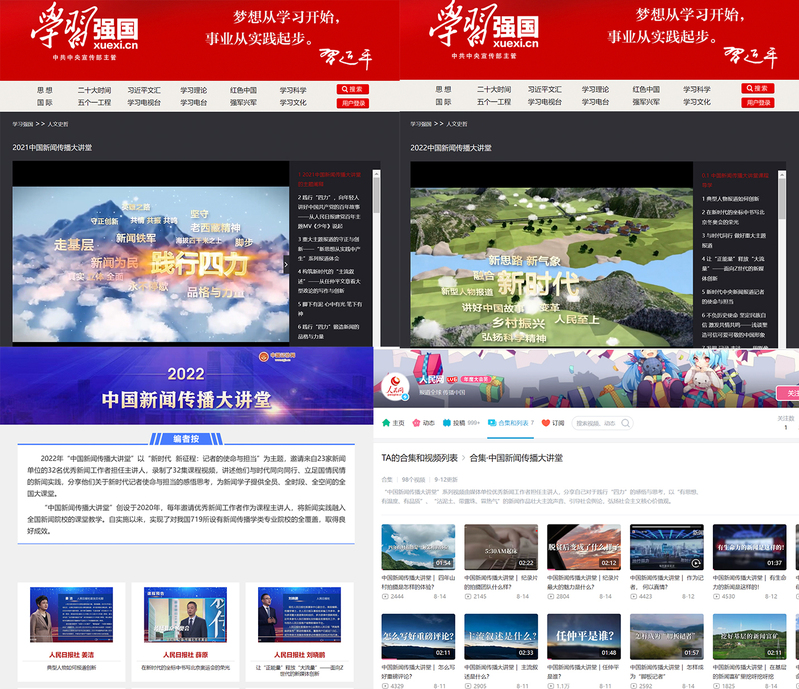Click the 人民网 round avatar logo

pyautogui.click(x=395, y=387)
